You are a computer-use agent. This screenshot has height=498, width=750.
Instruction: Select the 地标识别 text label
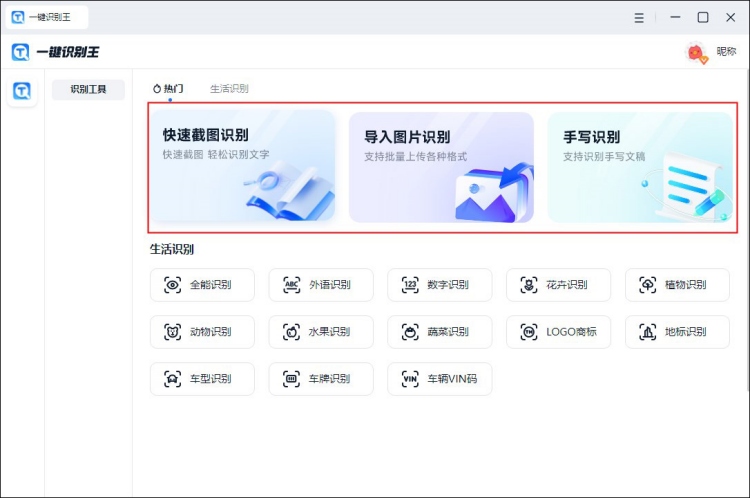coord(685,332)
